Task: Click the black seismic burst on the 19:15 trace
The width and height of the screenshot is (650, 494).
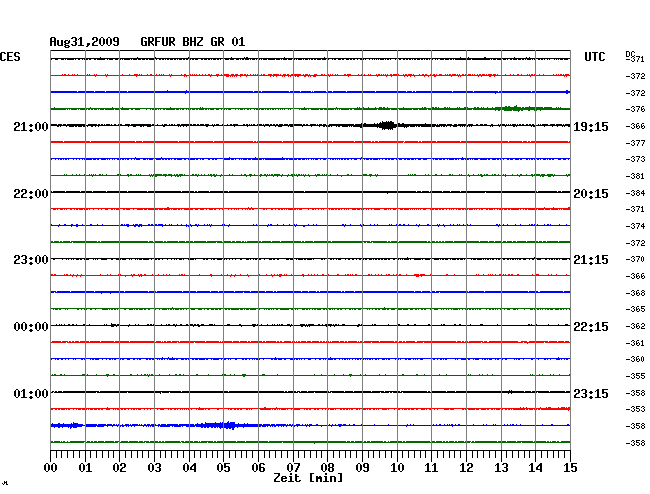Action: 388,125
